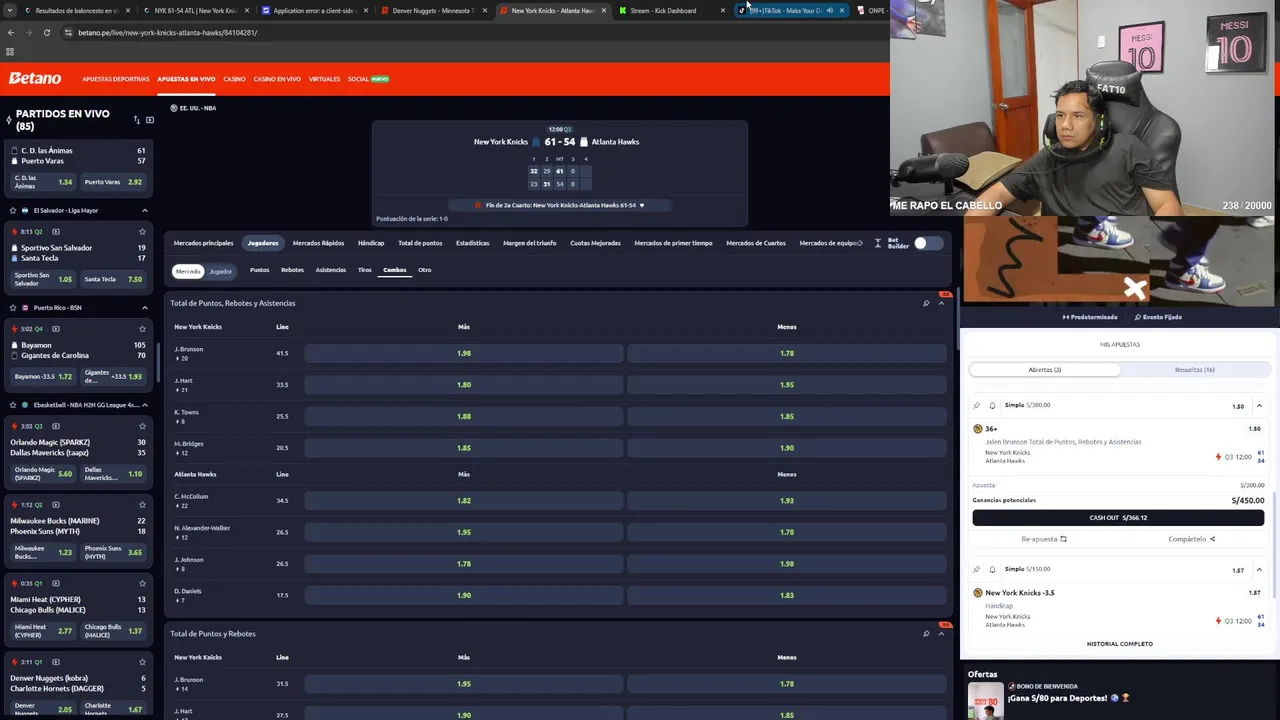
Task: Click the stream icon on Sportivo San Salvador match
Action: pyautogui.click(x=57, y=231)
